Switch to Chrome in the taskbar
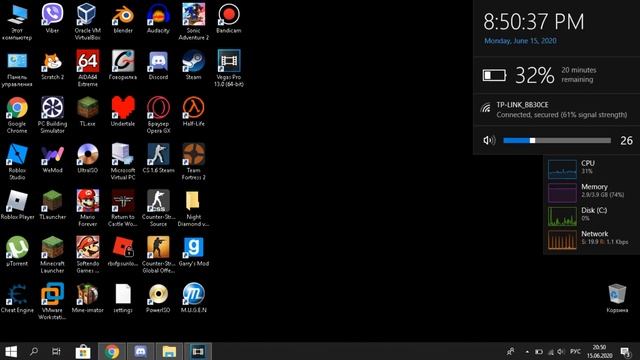The height and width of the screenshot is (360, 640). [111, 351]
